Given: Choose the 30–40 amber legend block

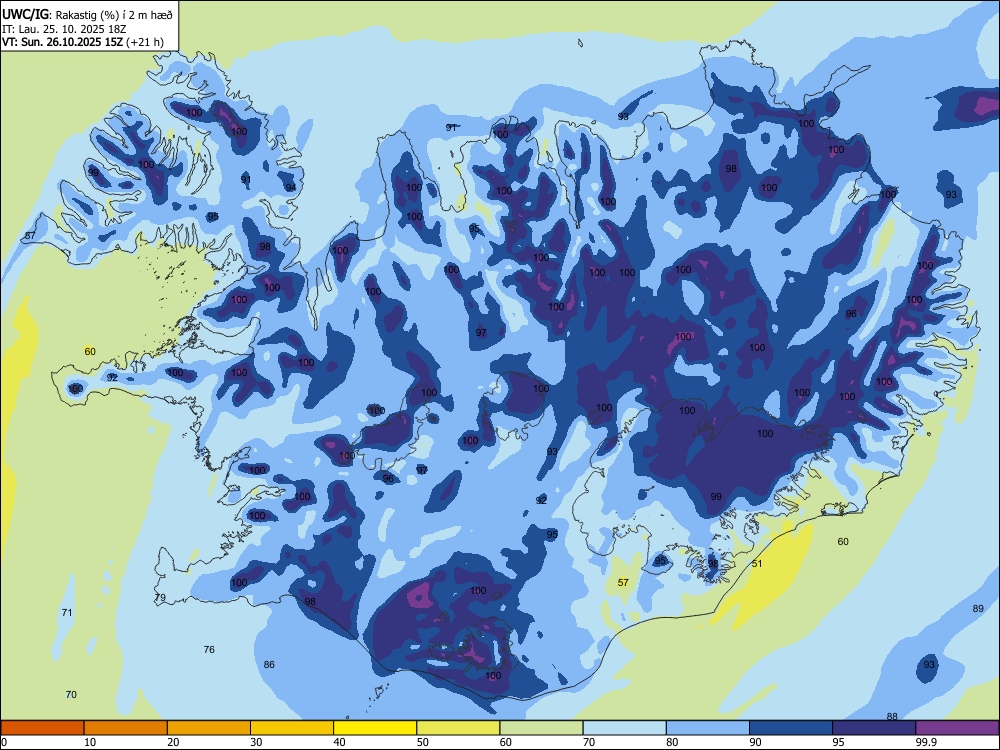Looking at the screenshot, I should pos(292,728).
